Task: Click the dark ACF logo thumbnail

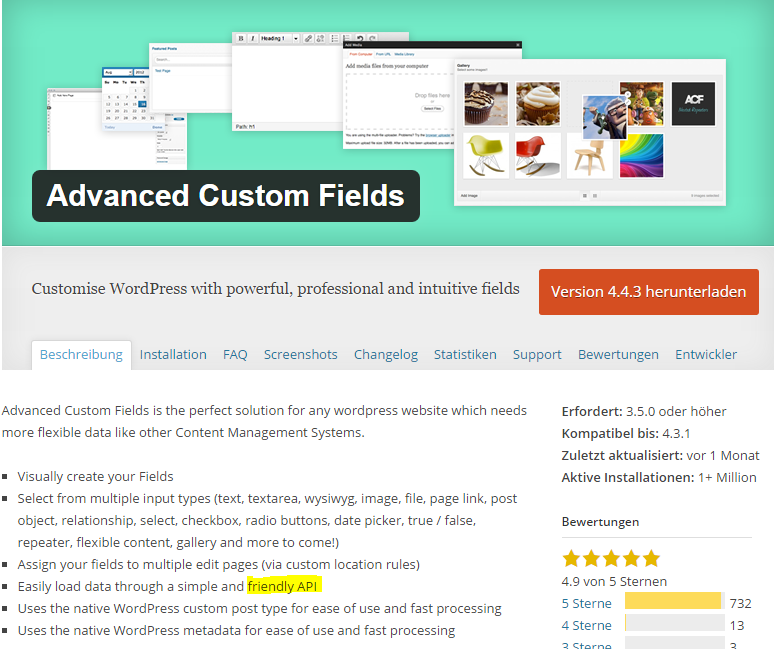Action: pyautogui.click(x=694, y=104)
